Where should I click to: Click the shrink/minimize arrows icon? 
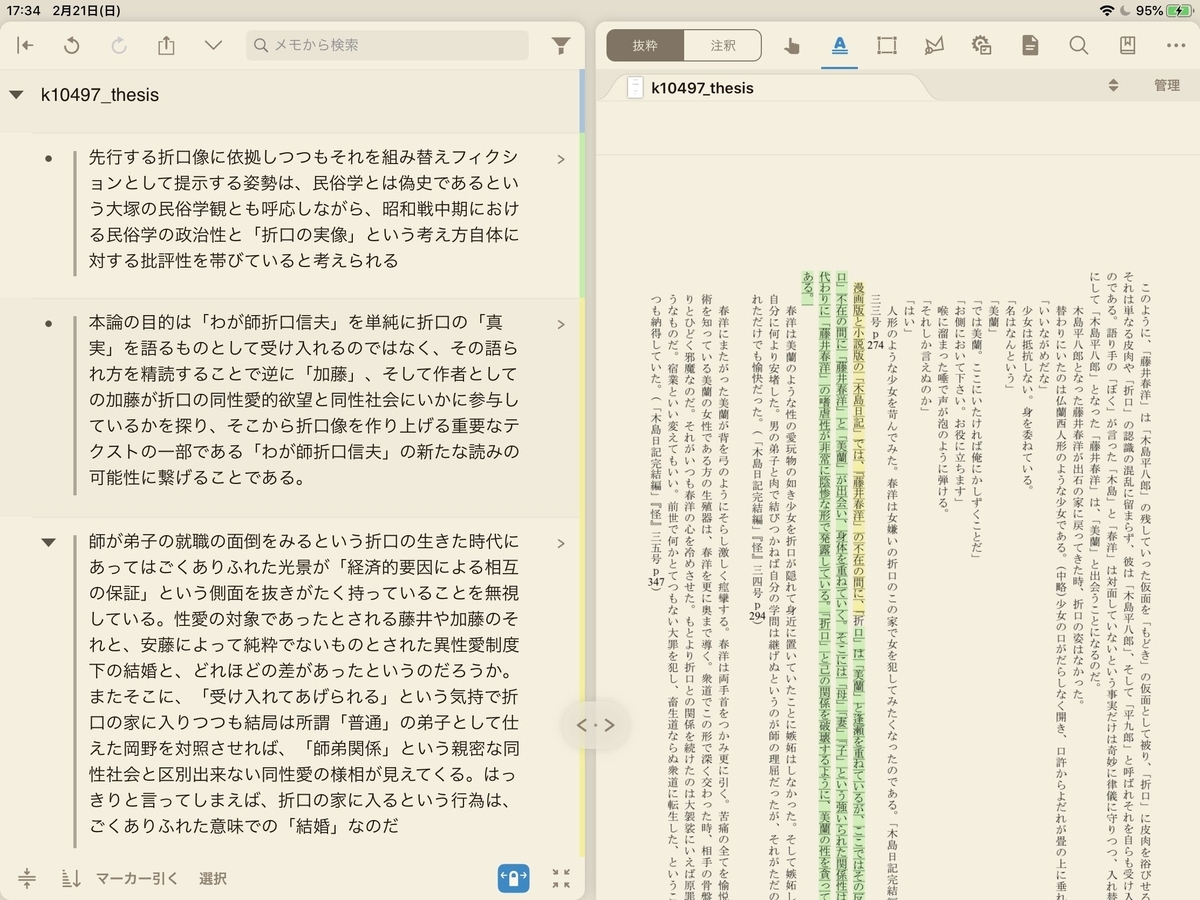561,879
